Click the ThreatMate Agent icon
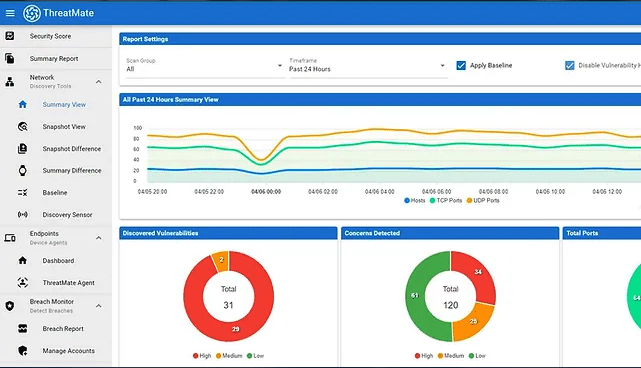641x368 pixels. pyautogui.click(x=23, y=283)
